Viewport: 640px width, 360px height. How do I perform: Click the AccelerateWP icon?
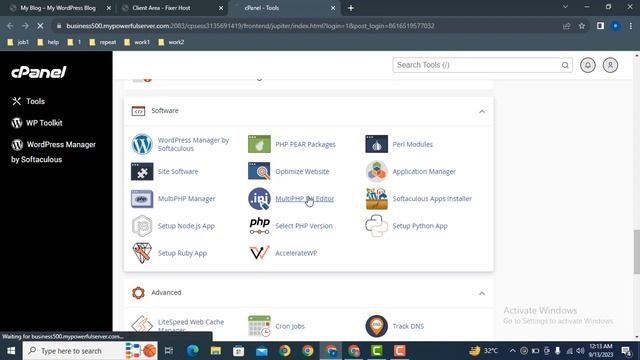[x=259, y=253]
